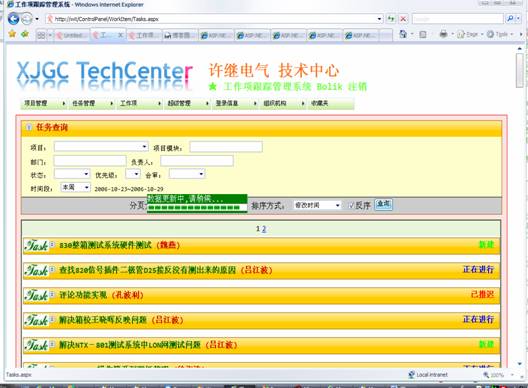Open the 项目 dropdown
528x388 pixels.
click(x=101, y=147)
